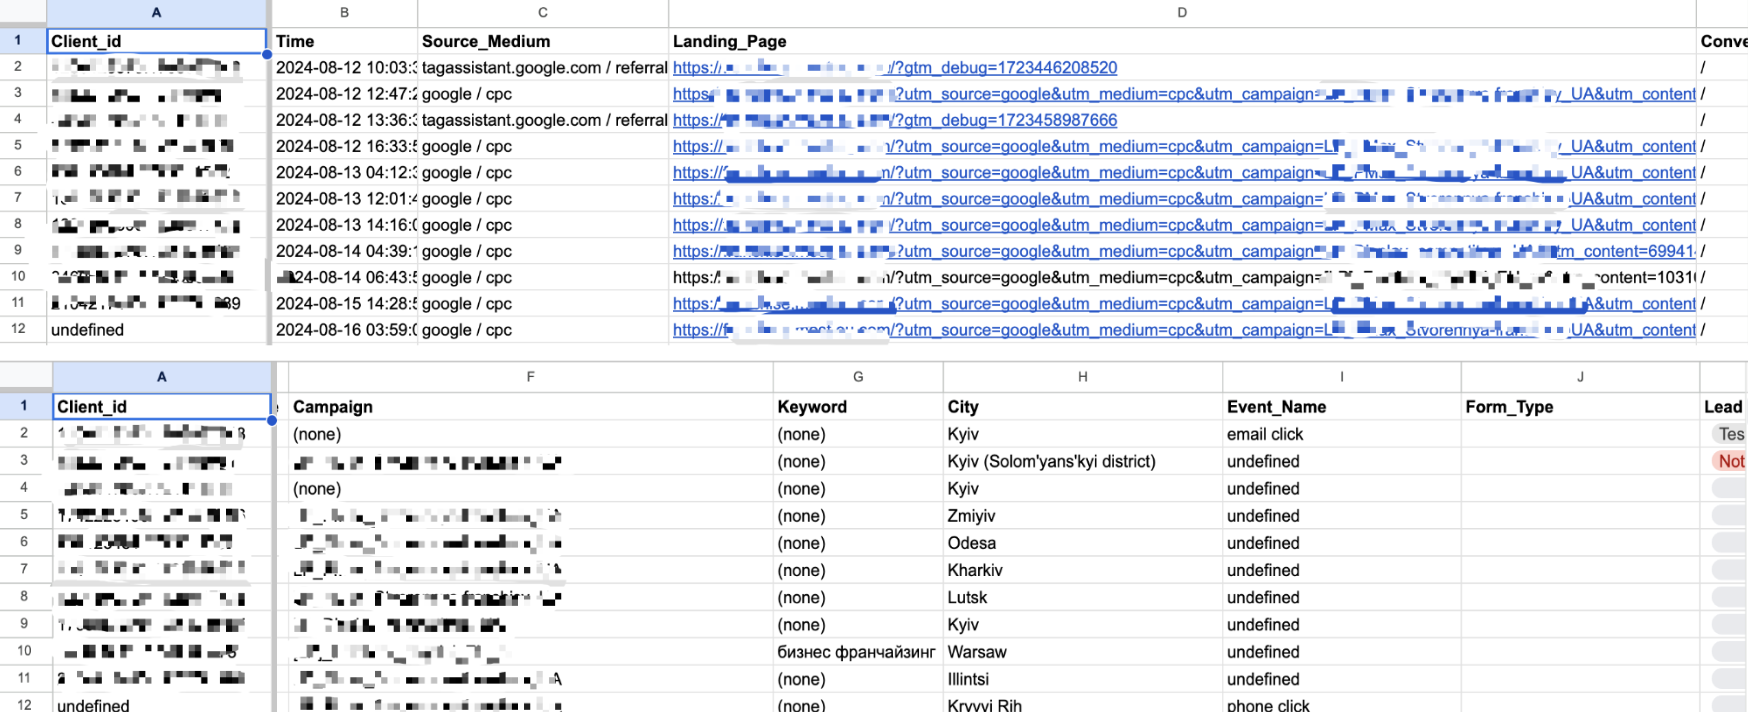Open Lead status chip in the Illintsi row
The height and width of the screenshot is (712, 1748).
tap(1729, 678)
